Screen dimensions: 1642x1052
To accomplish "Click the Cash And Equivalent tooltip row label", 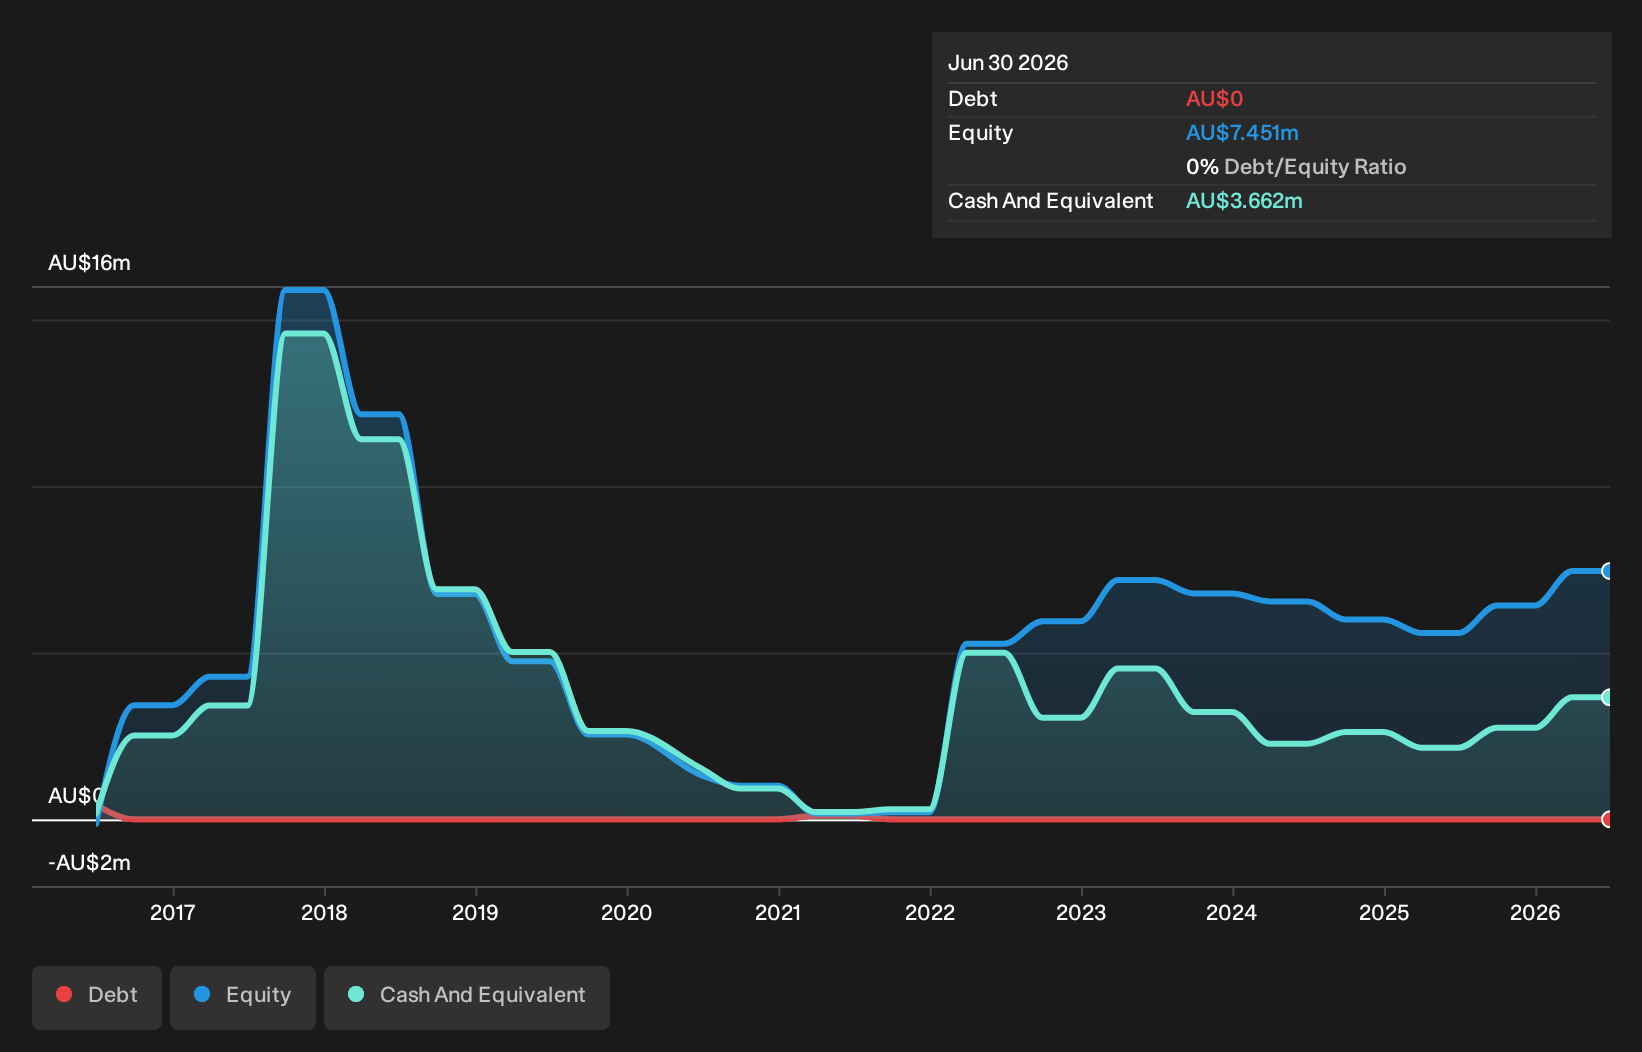I will pyautogui.click(x=1050, y=201).
